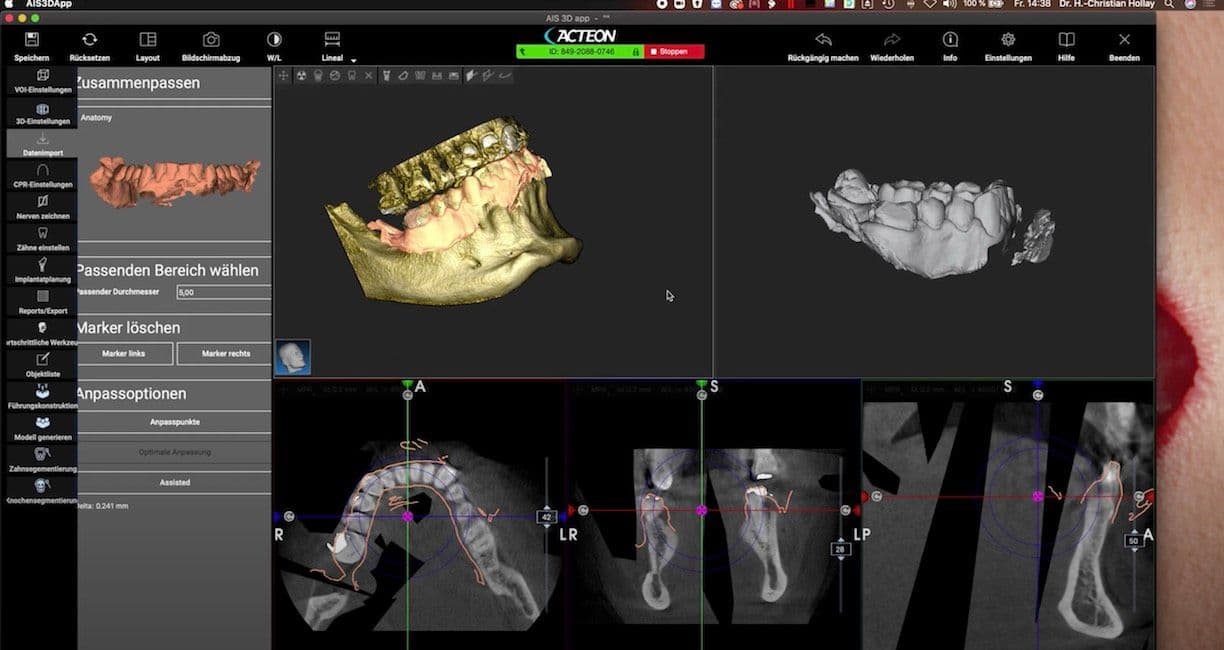This screenshot has width=1224, height=650.
Task: Click the slice slider showing 42
Action: [546, 517]
